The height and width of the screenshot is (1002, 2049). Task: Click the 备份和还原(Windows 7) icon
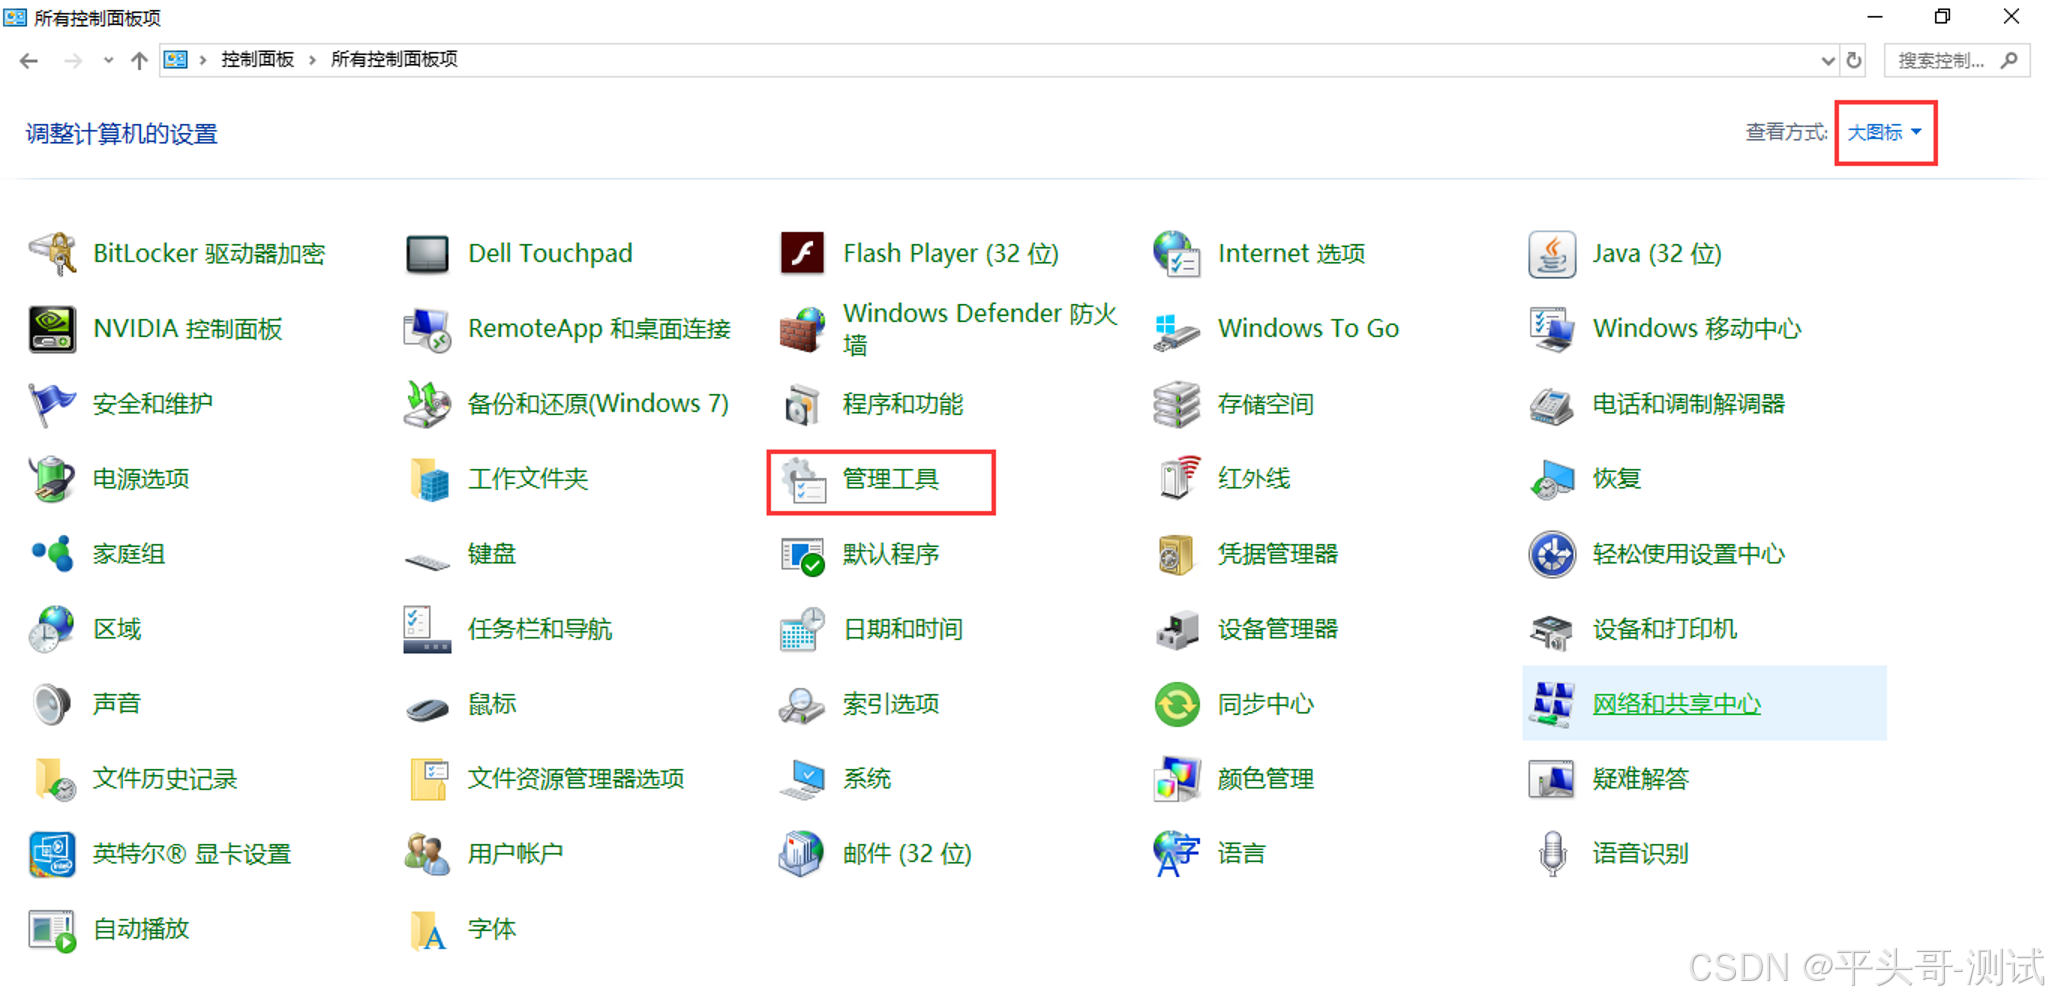pyautogui.click(x=427, y=404)
